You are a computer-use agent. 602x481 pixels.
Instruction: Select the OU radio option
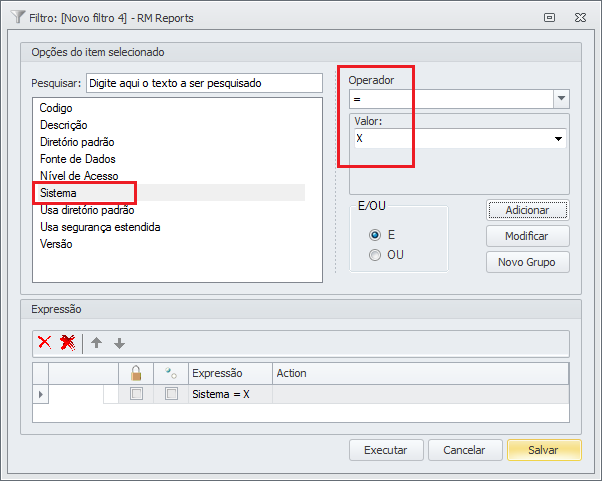tap(375, 255)
